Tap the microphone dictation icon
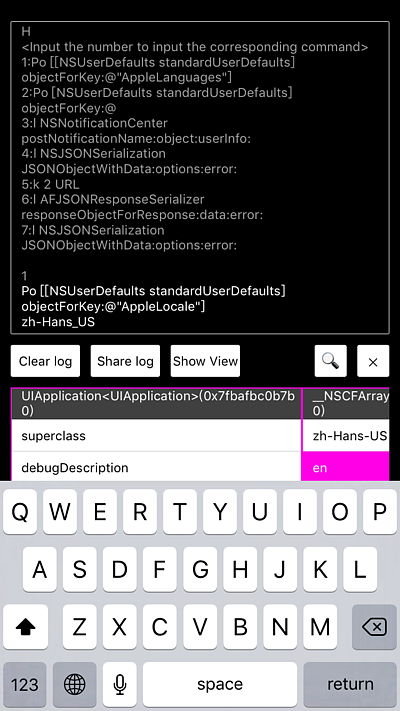400x711 pixels. [120, 684]
